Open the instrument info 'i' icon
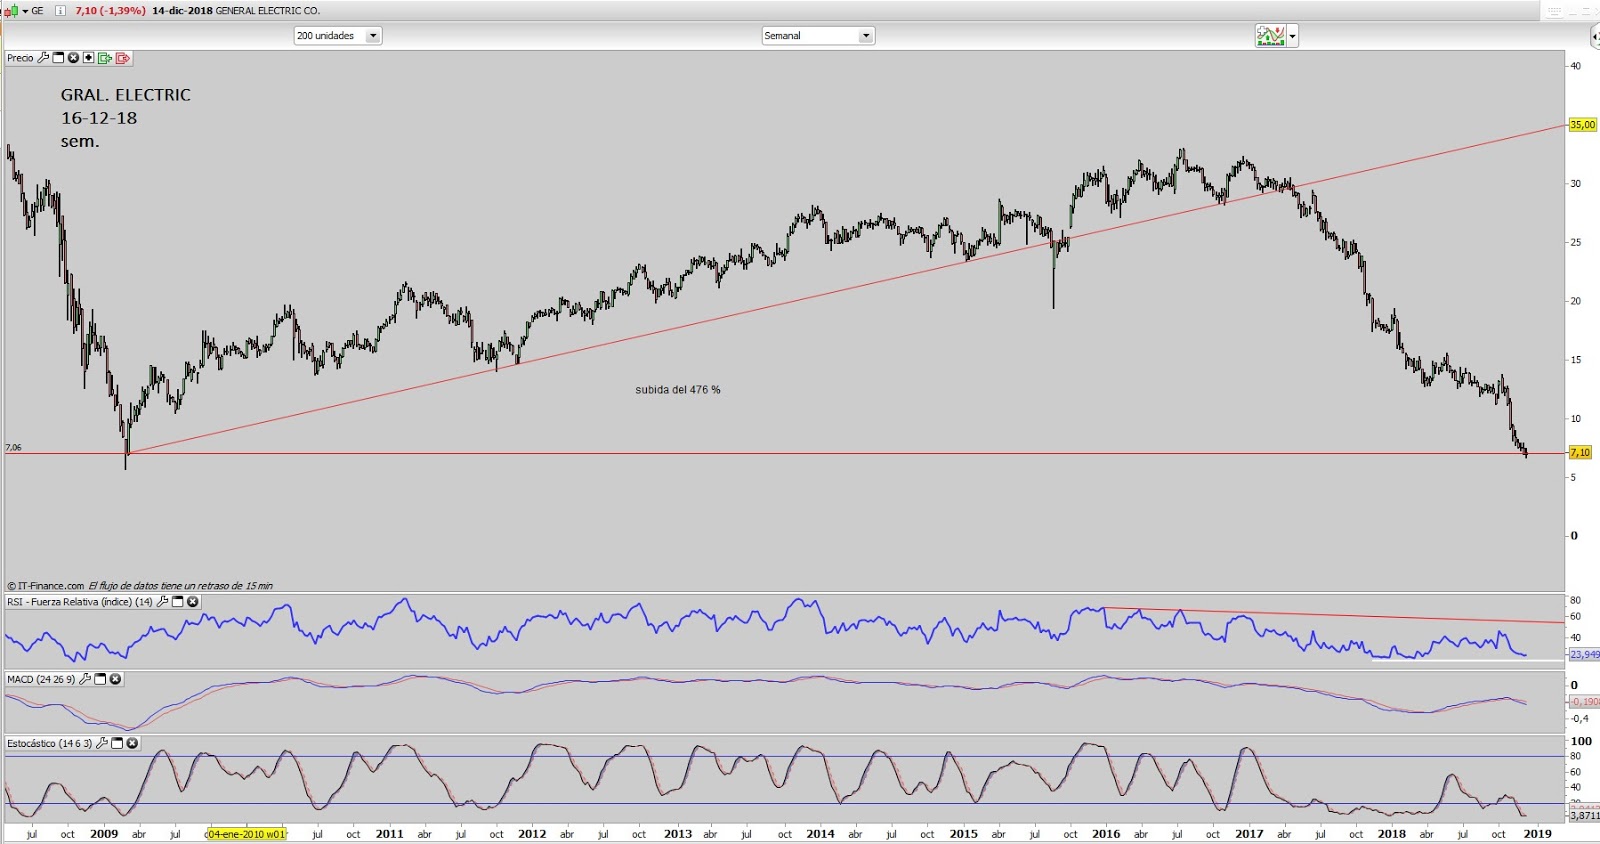1600x844 pixels. pyautogui.click(x=60, y=11)
